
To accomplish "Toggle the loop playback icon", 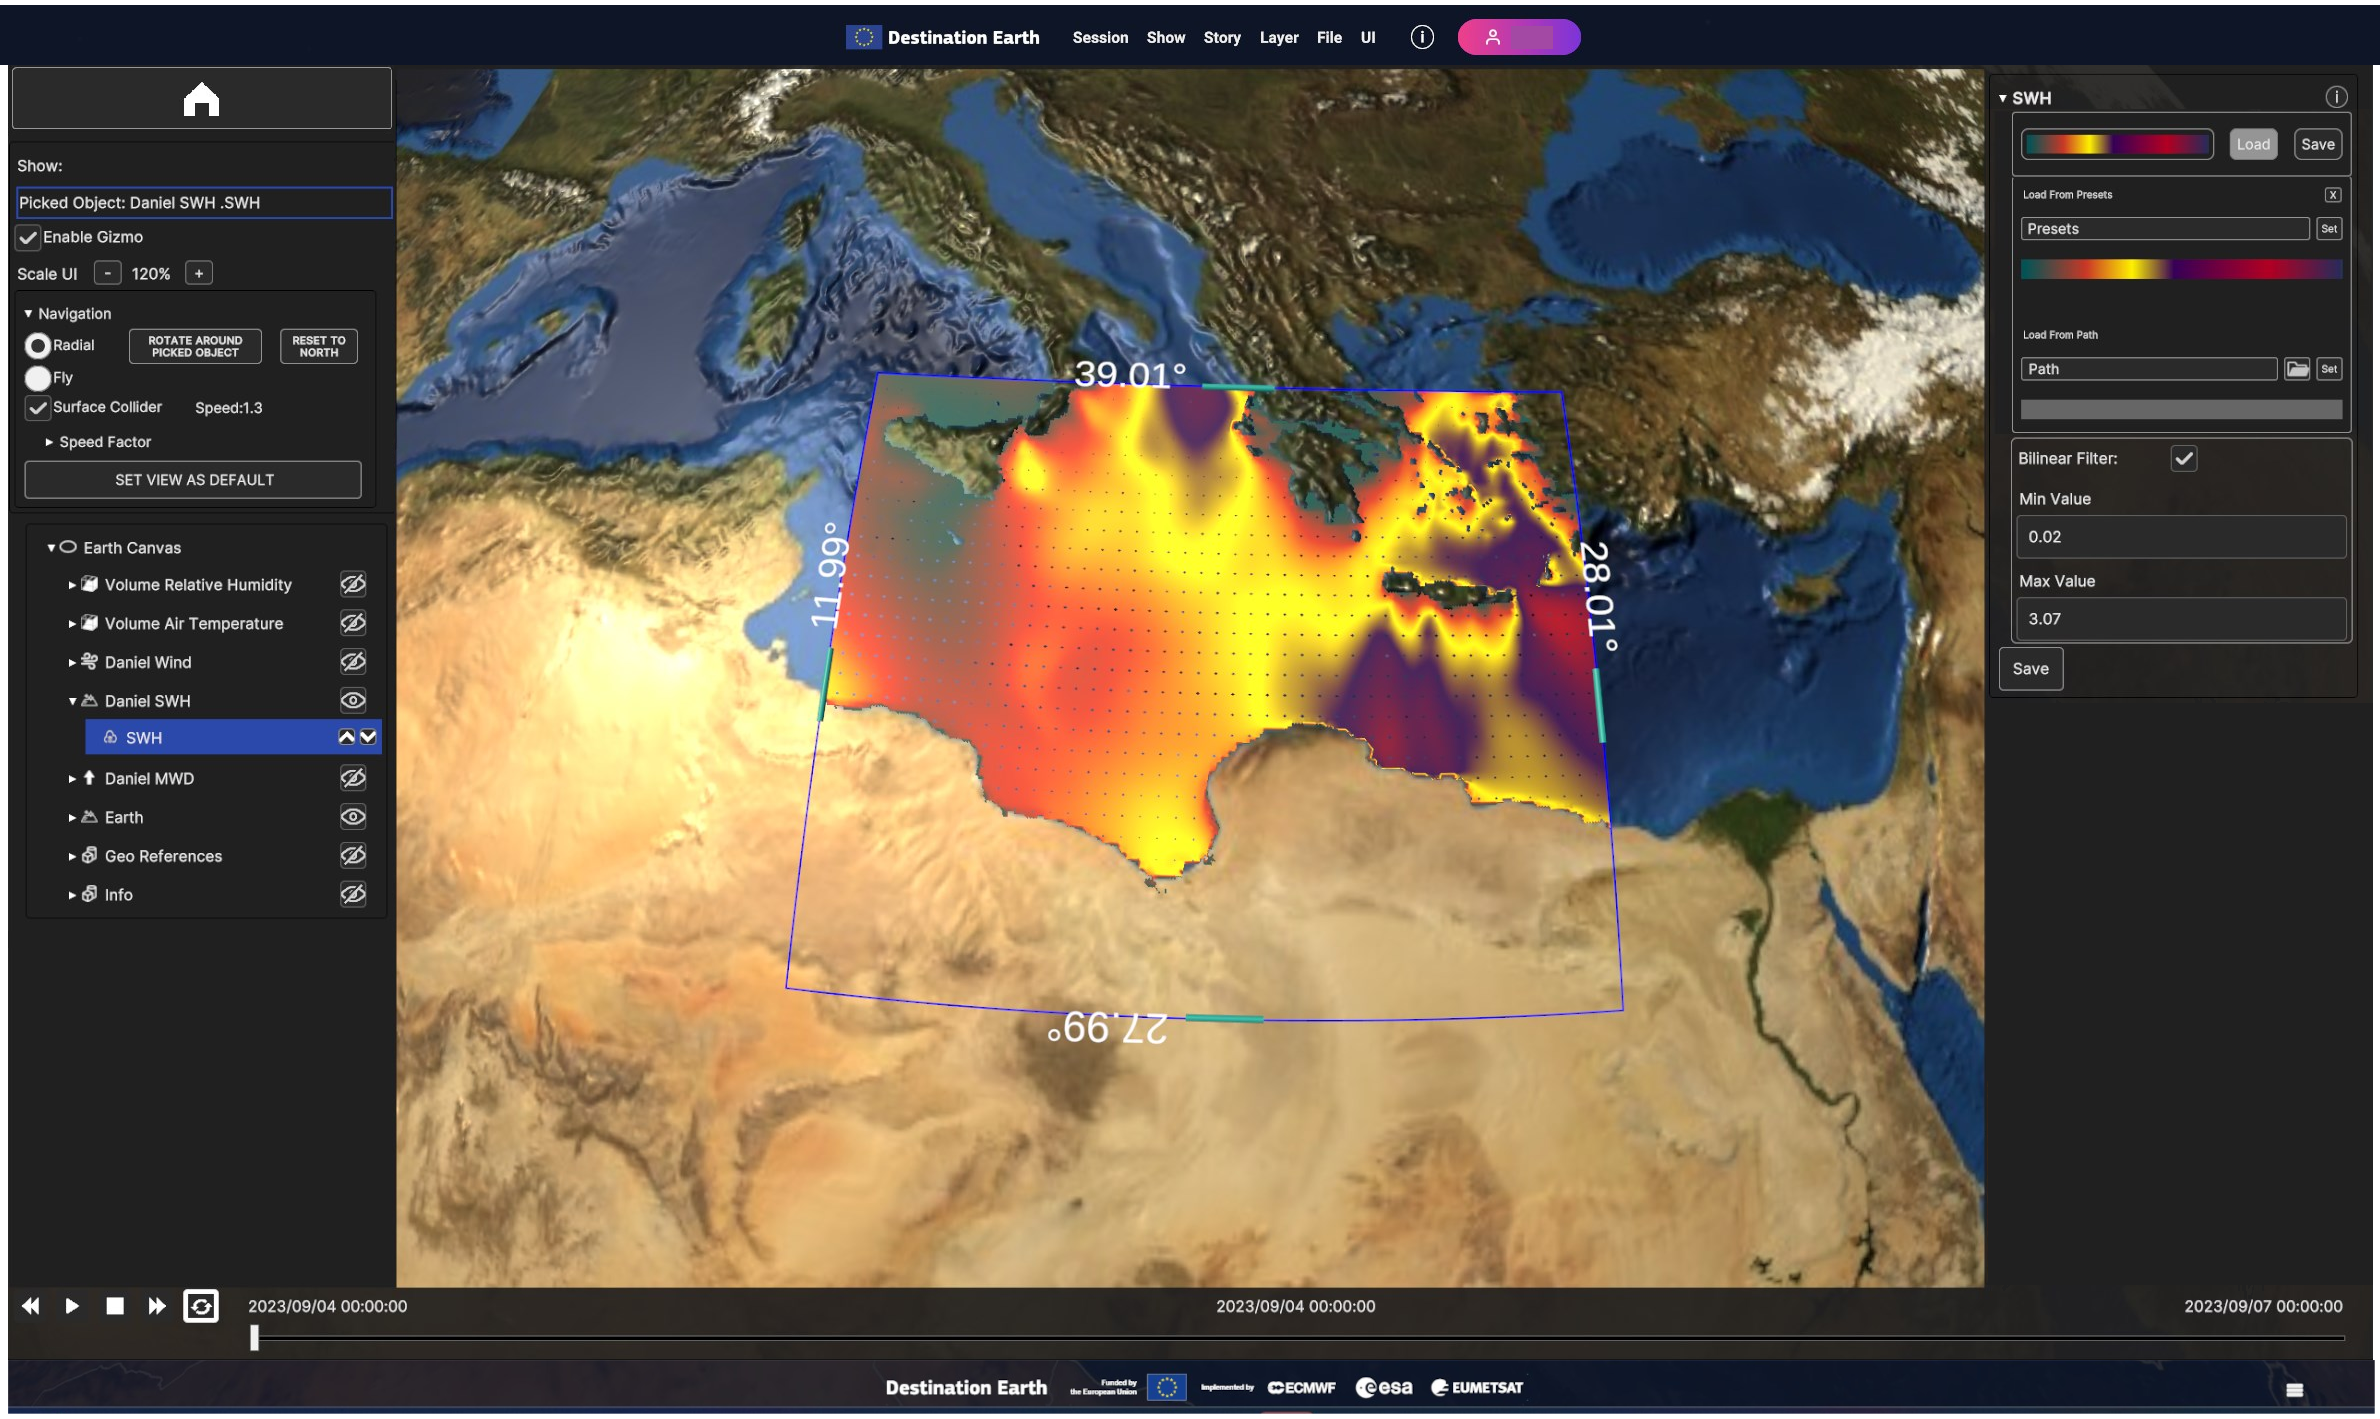I will (200, 1306).
